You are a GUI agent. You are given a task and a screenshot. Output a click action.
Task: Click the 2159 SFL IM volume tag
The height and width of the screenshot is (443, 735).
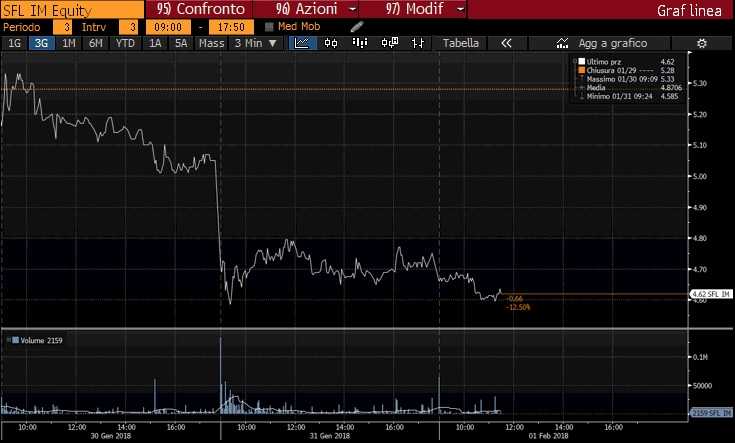point(711,413)
